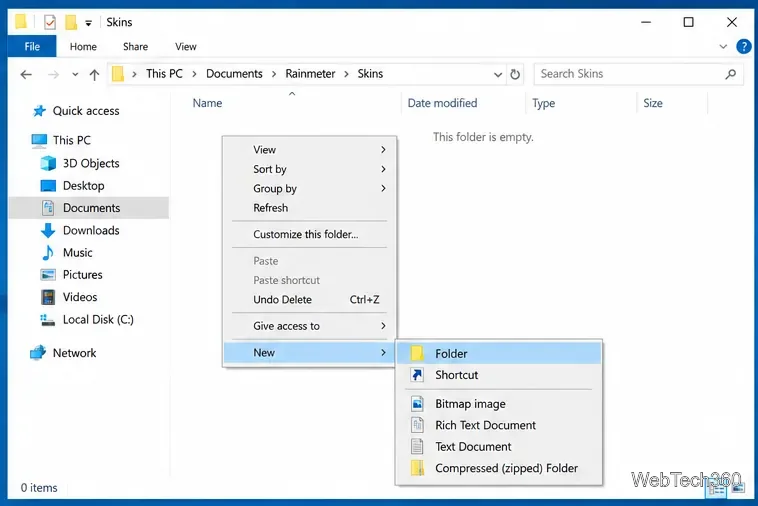Create a new Compressed (zipped) Folder

pyautogui.click(x=499, y=468)
